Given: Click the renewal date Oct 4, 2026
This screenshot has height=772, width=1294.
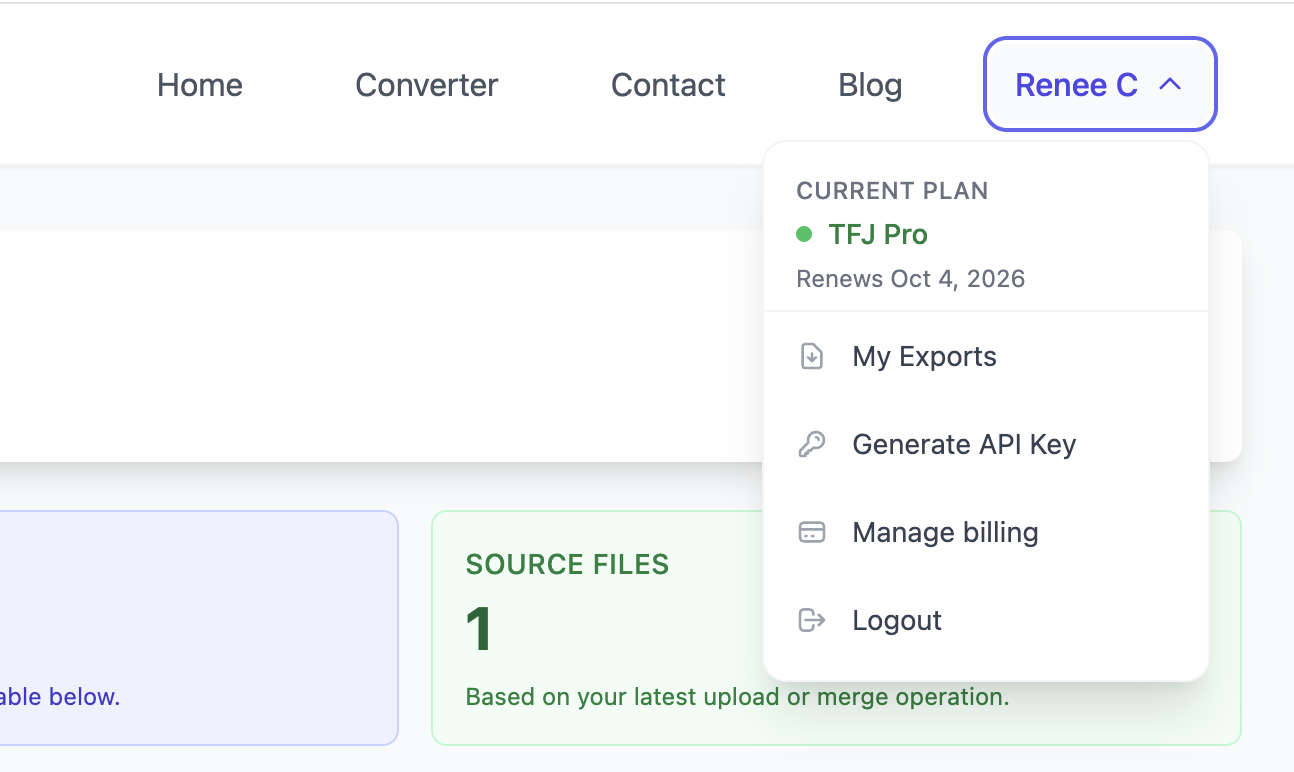Looking at the screenshot, I should [910, 278].
